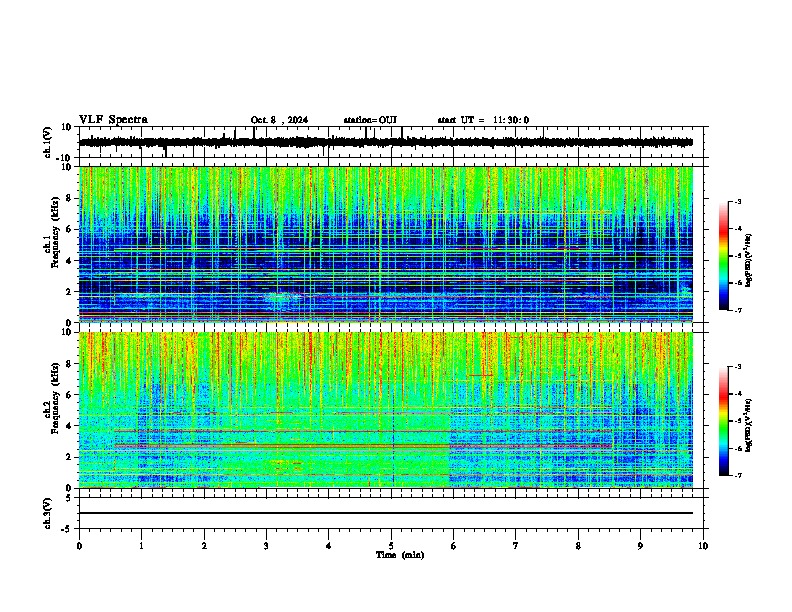The height and width of the screenshot is (612, 792).
Task: Click the ch.2 spectrogram color scale bar
Action: [x=723, y=421]
